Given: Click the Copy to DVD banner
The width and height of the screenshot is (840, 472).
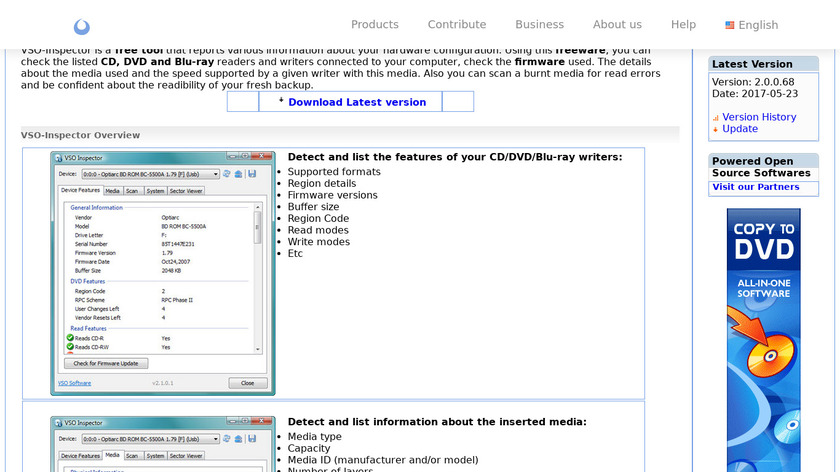Looking at the screenshot, I should (x=763, y=340).
